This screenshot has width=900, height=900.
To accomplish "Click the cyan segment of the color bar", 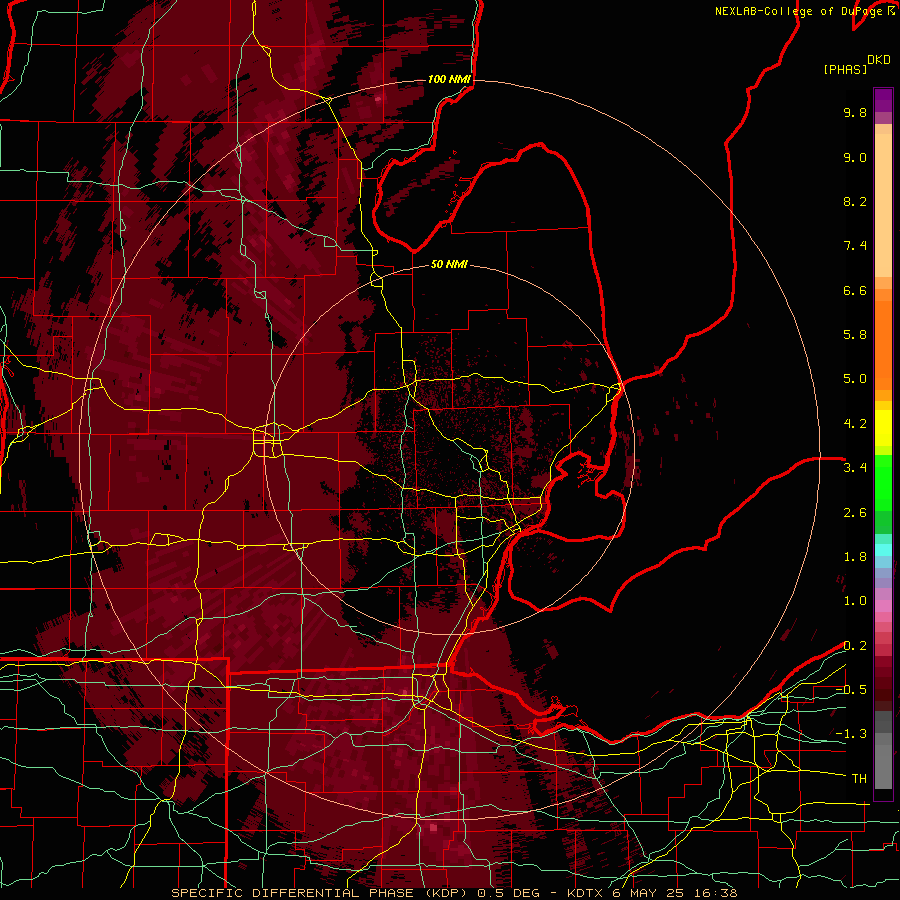I will [x=883, y=549].
